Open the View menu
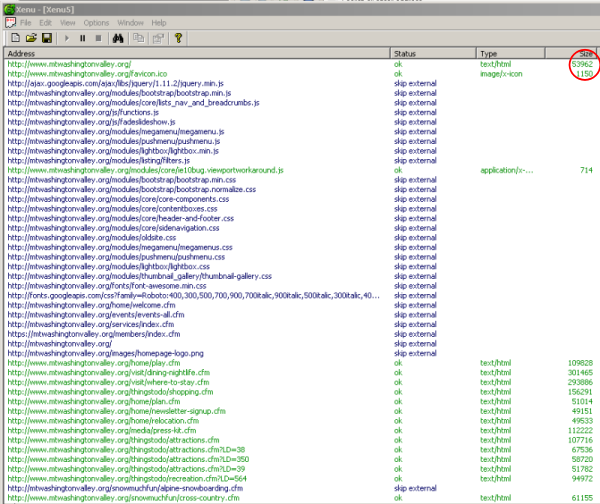 (x=68, y=23)
